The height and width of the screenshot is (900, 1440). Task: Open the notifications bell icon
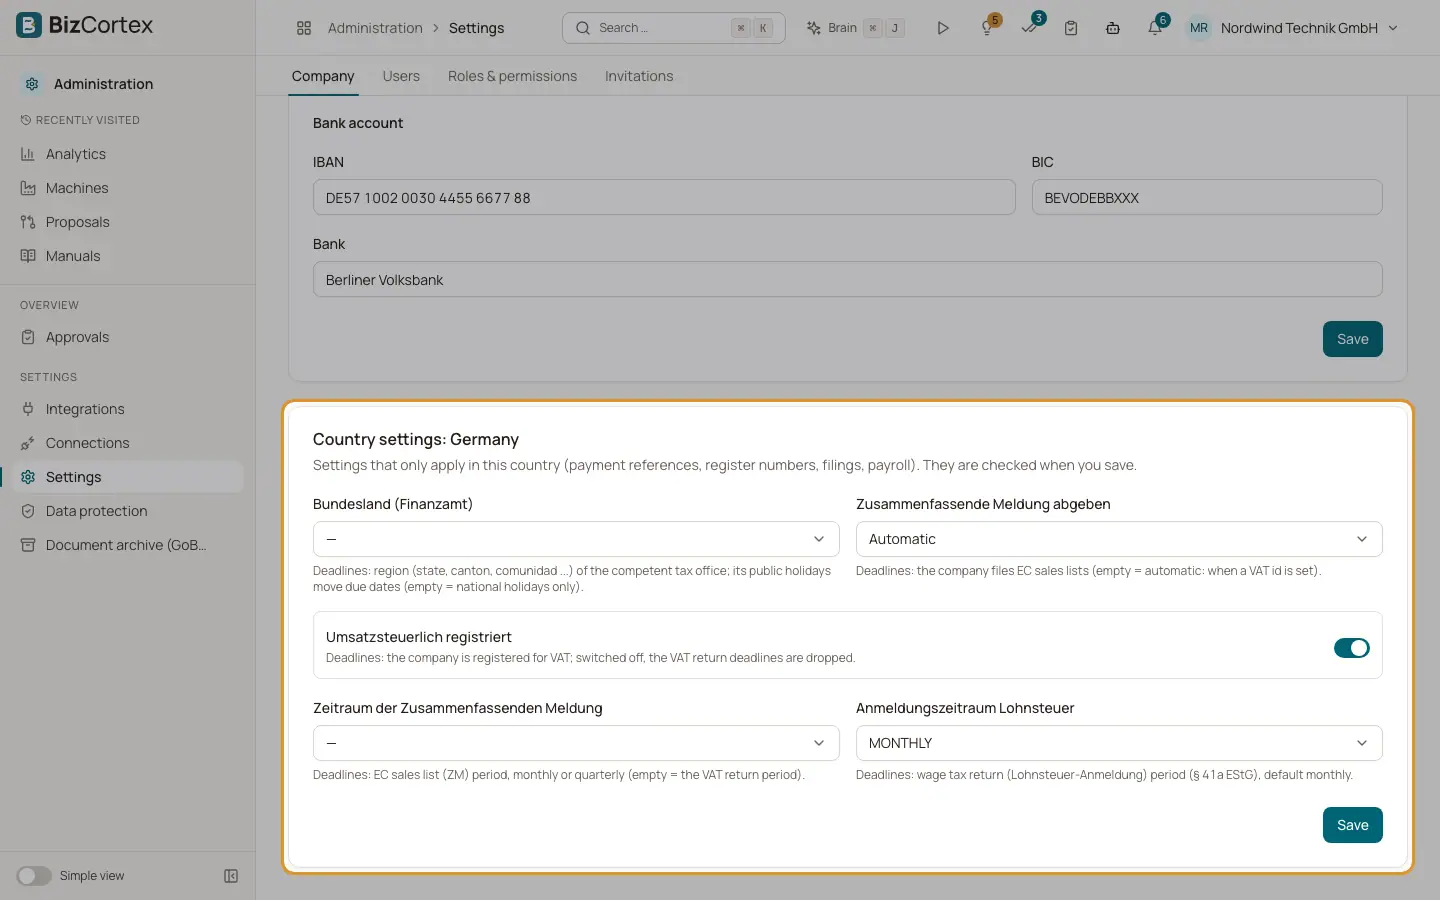(1155, 28)
